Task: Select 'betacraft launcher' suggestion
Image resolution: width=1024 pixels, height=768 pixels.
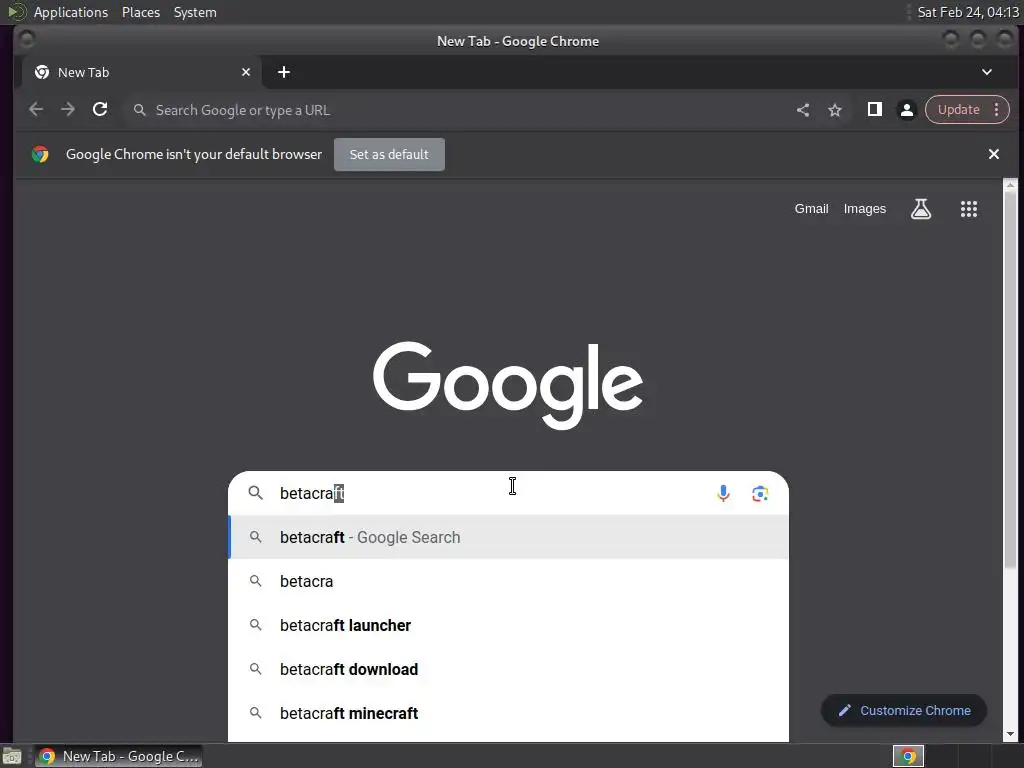Action: pos(509,626)
